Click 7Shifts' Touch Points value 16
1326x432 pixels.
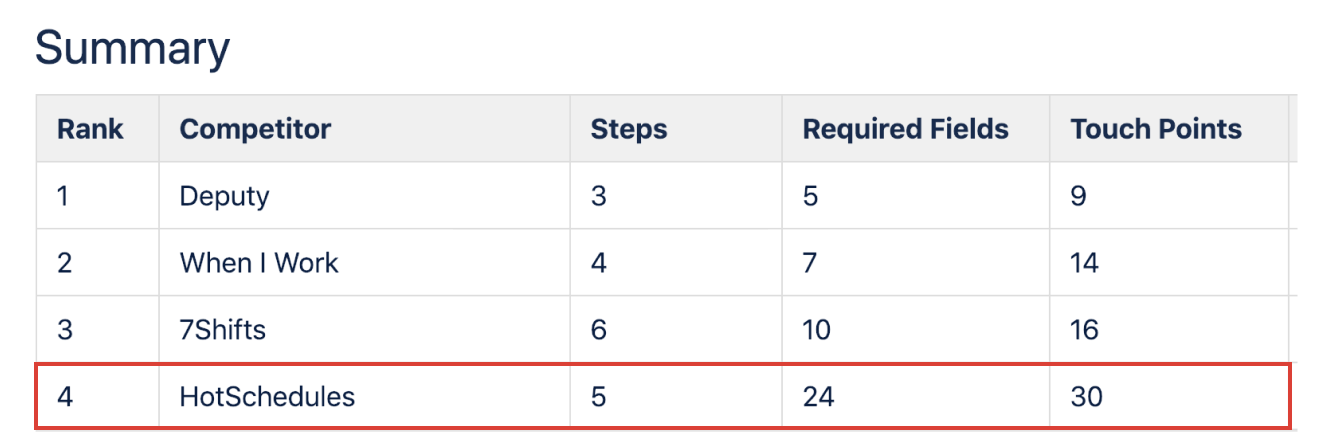pos(1084,330)
